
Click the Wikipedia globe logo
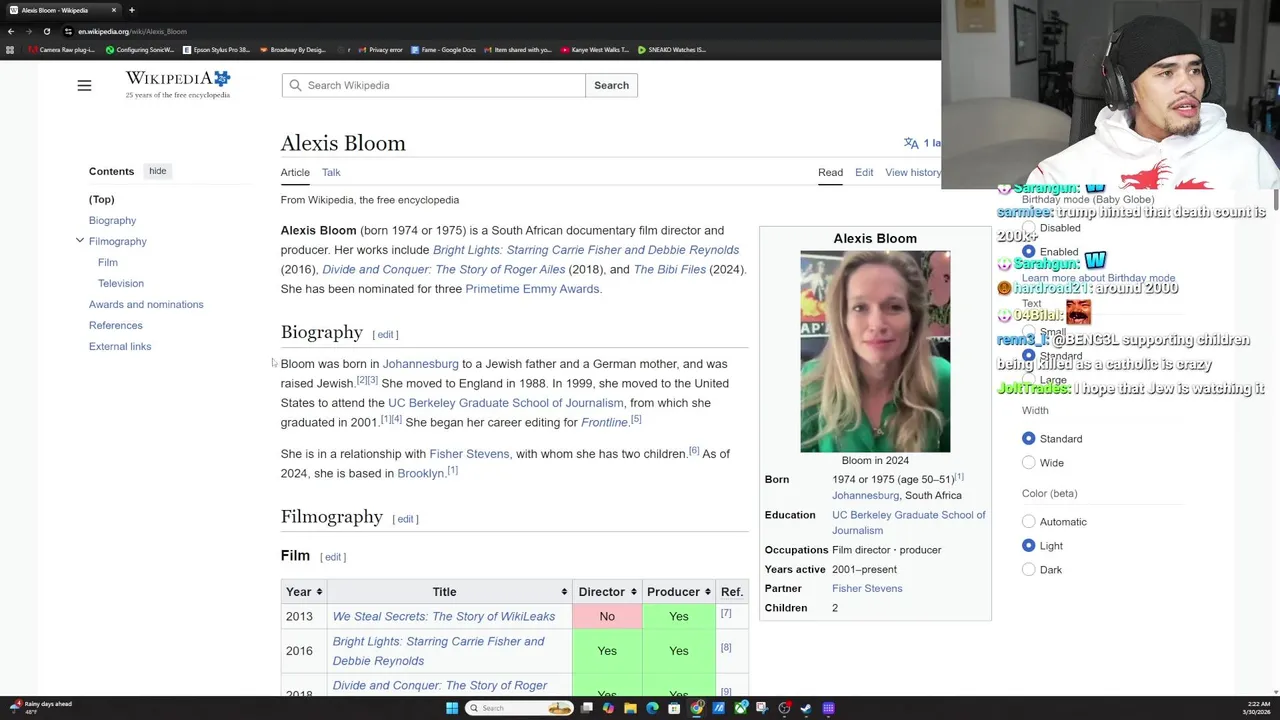click(x=177, y=85)
